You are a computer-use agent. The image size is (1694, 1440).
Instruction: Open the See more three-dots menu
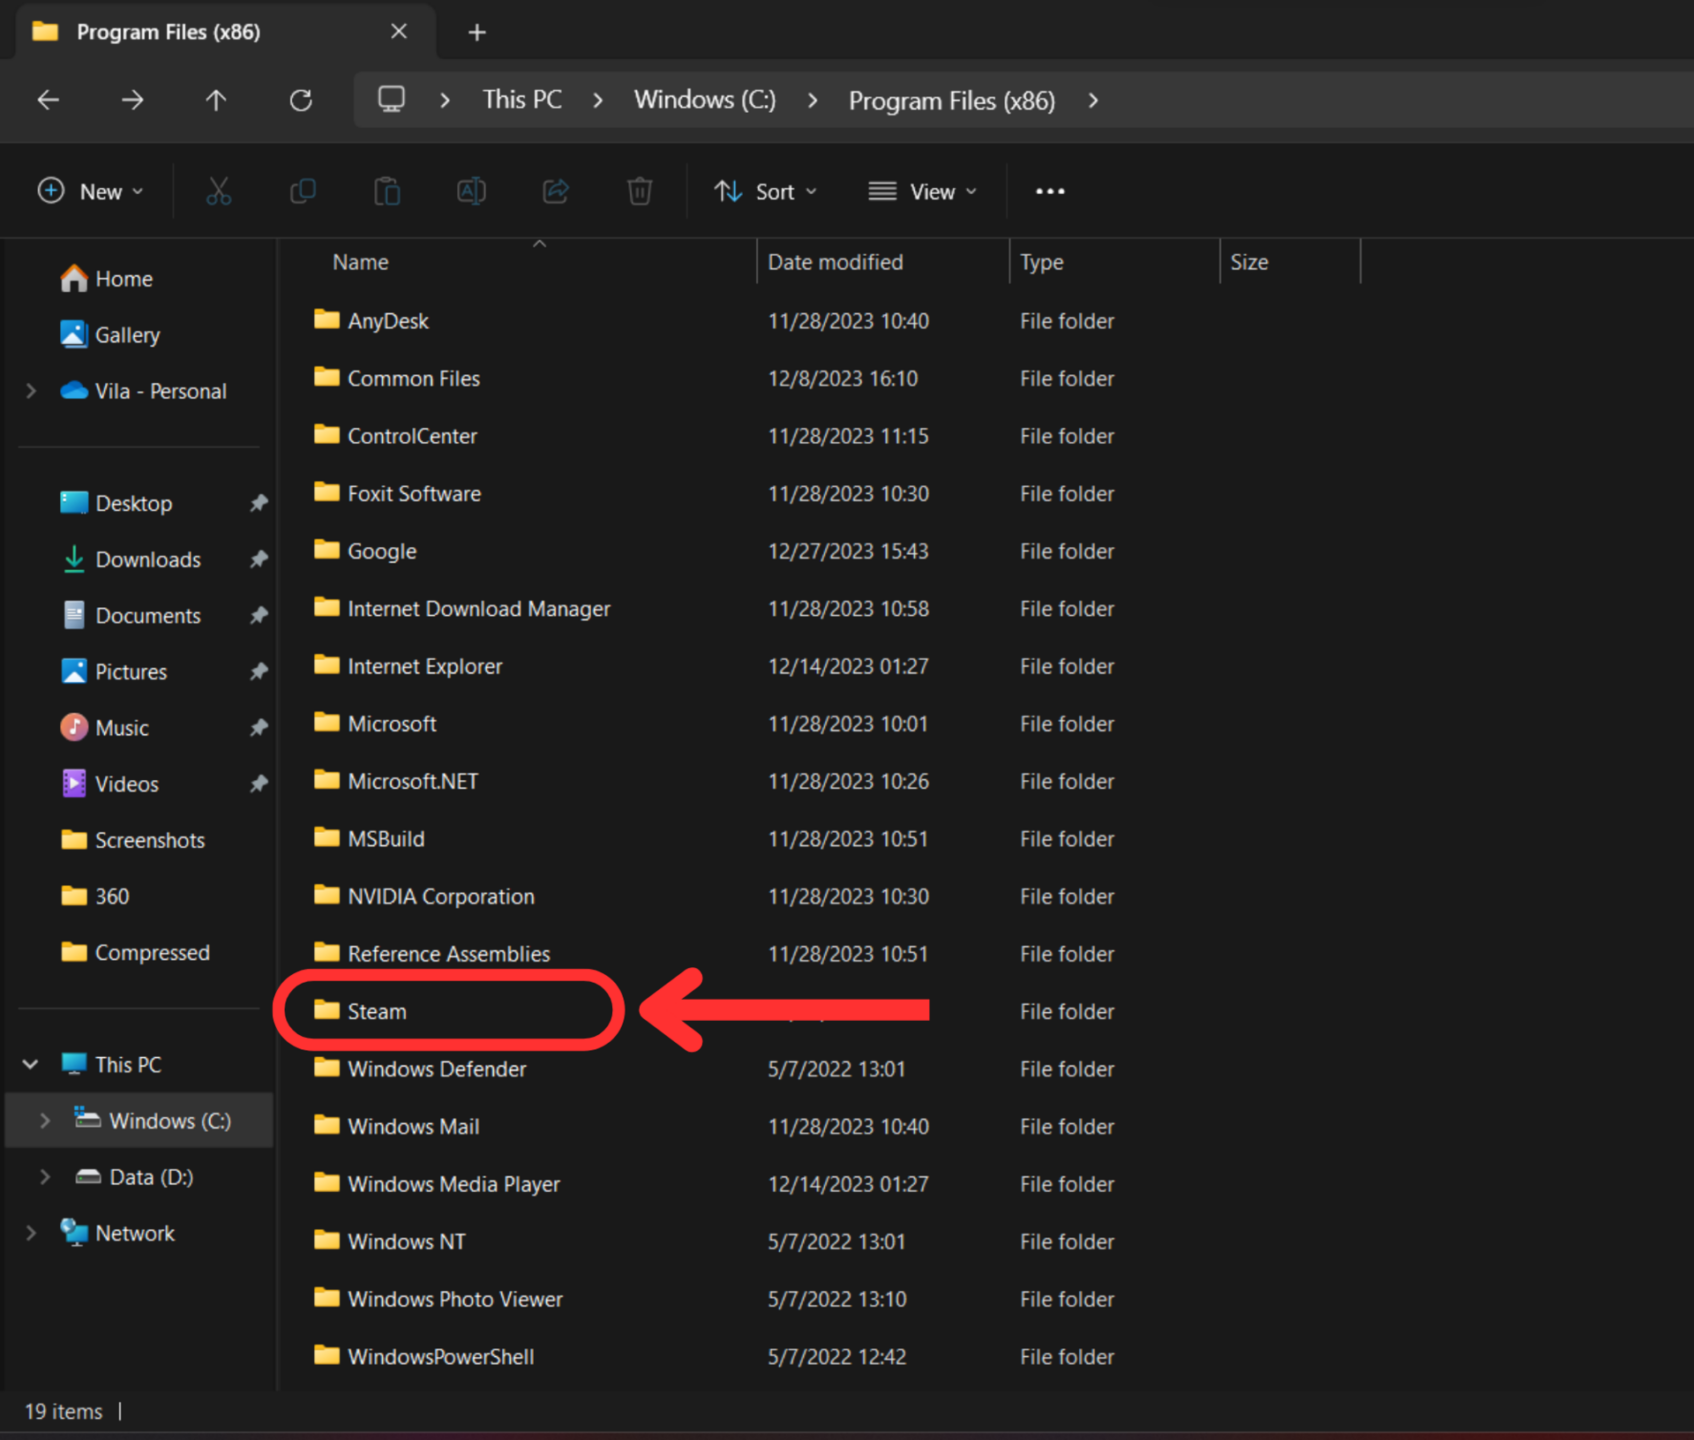point(1050,191)
